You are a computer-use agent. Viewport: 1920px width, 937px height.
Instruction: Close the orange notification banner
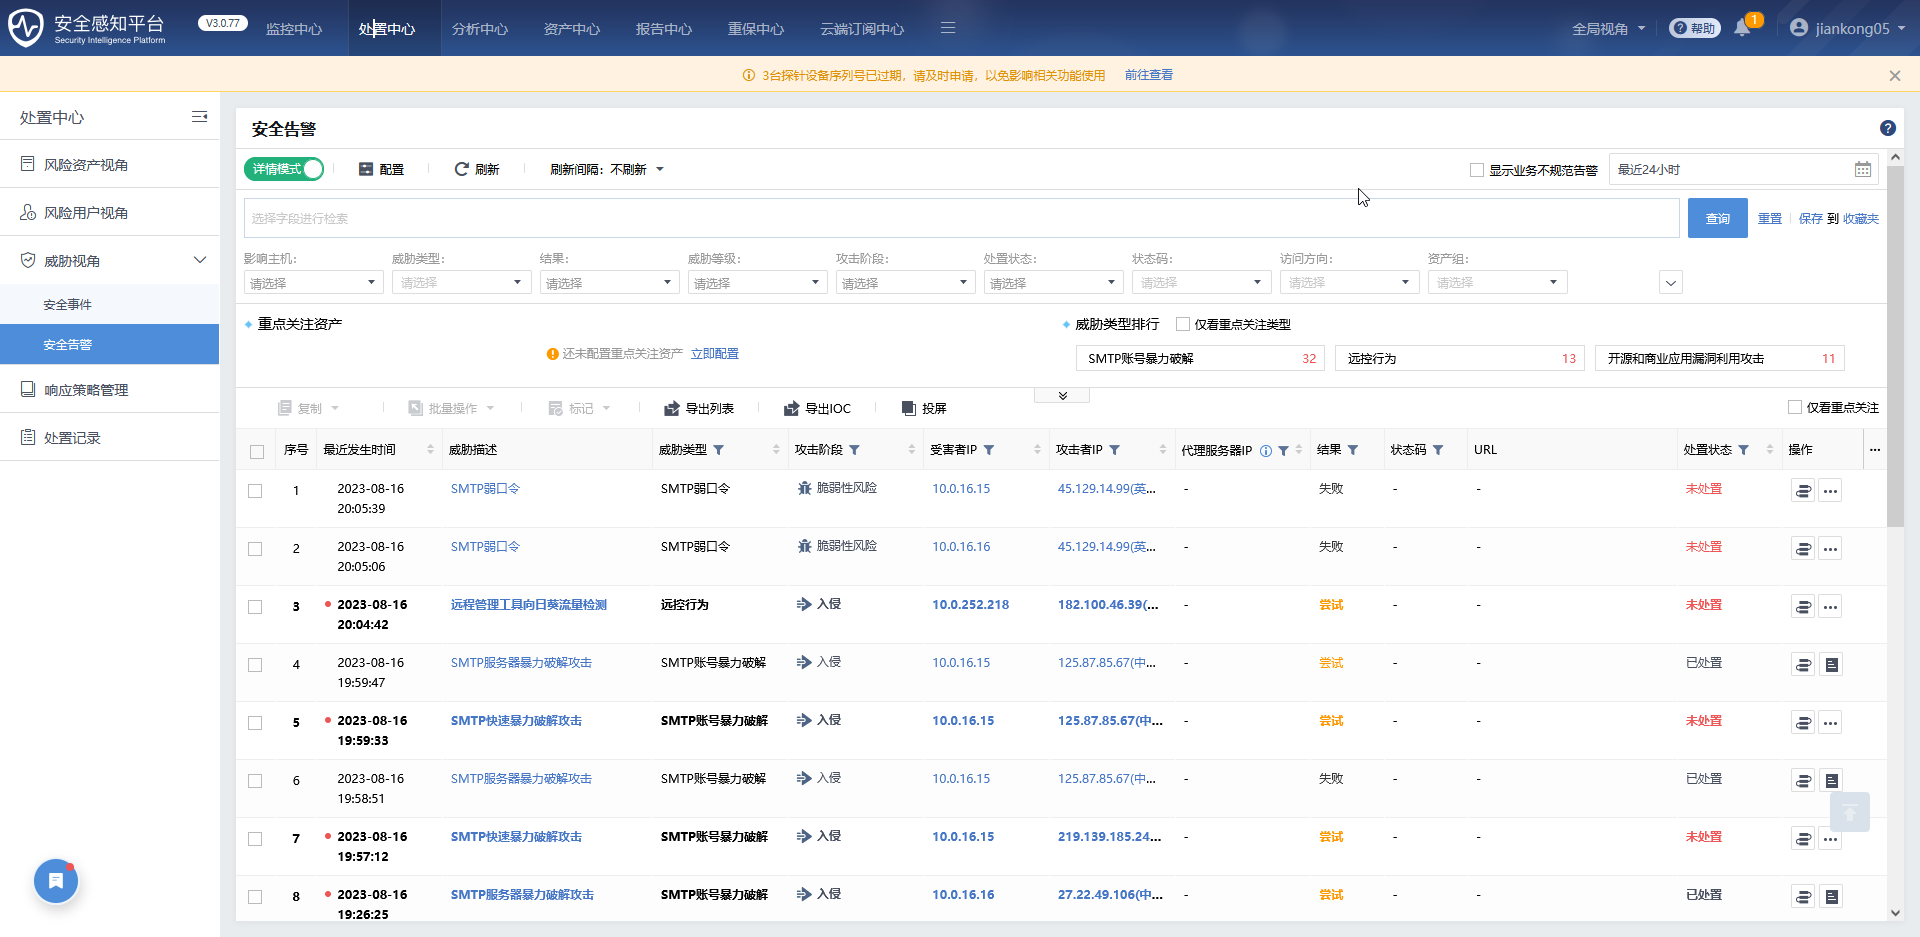coord(1895,76)
